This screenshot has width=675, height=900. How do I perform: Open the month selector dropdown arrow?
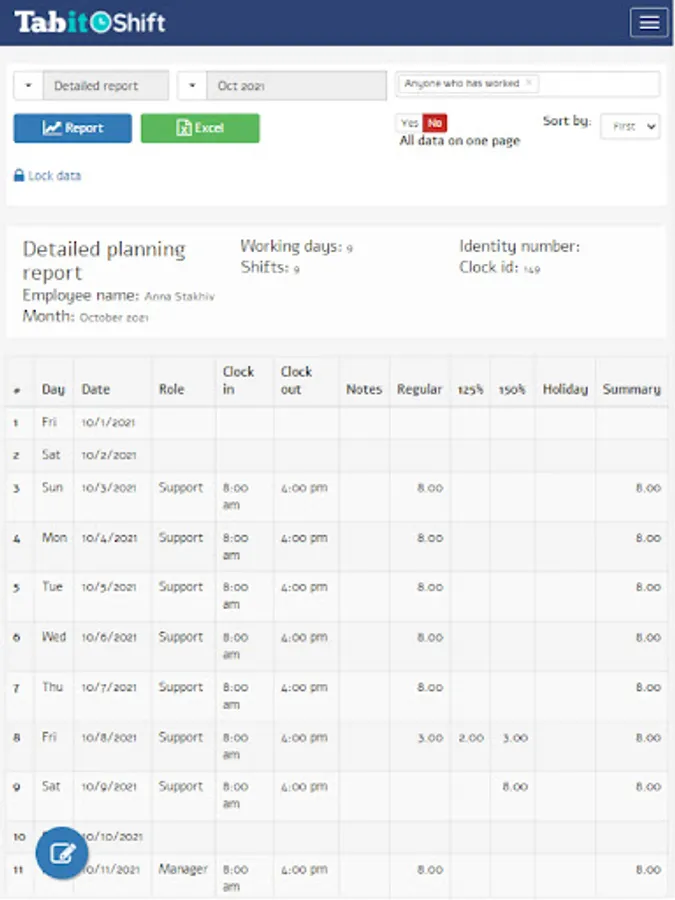pos(192,86)
